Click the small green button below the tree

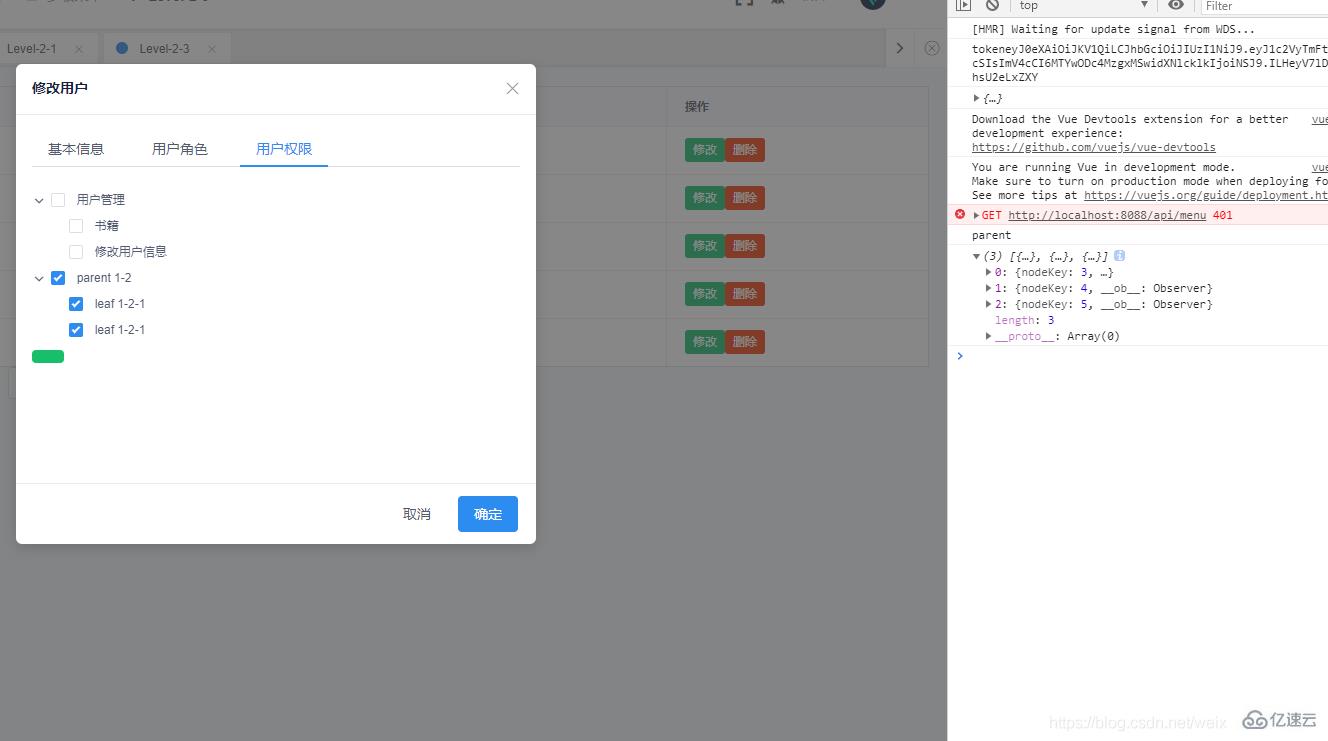(x=48, y=357)
